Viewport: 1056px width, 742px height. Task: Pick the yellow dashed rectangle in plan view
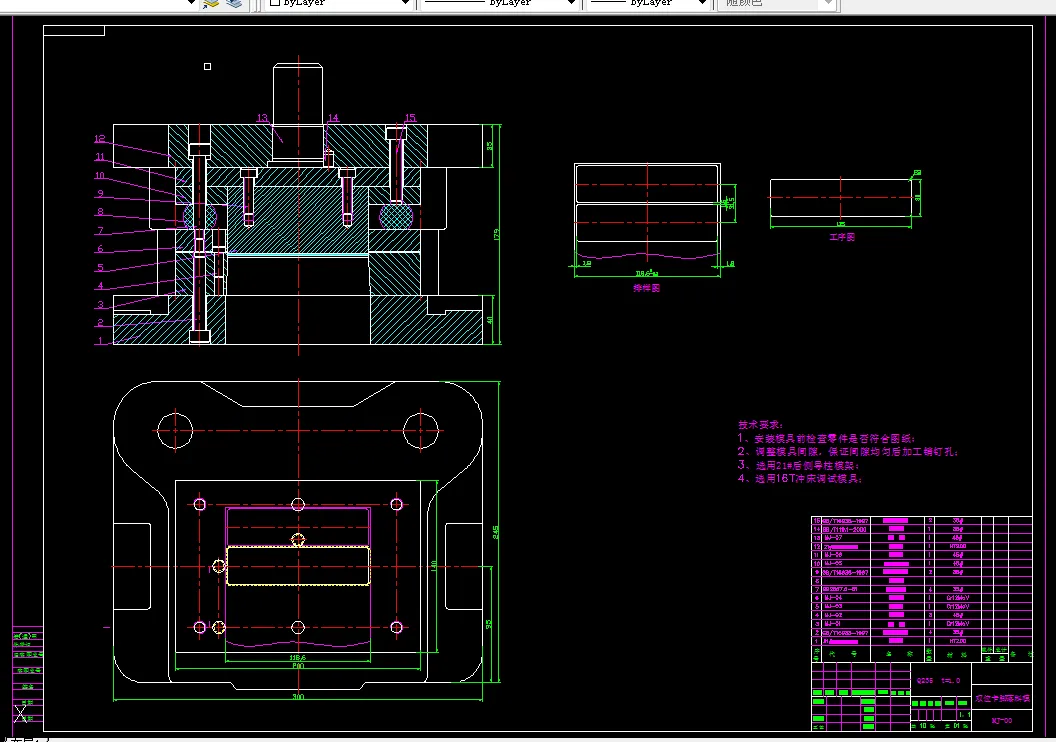point(298,566)
